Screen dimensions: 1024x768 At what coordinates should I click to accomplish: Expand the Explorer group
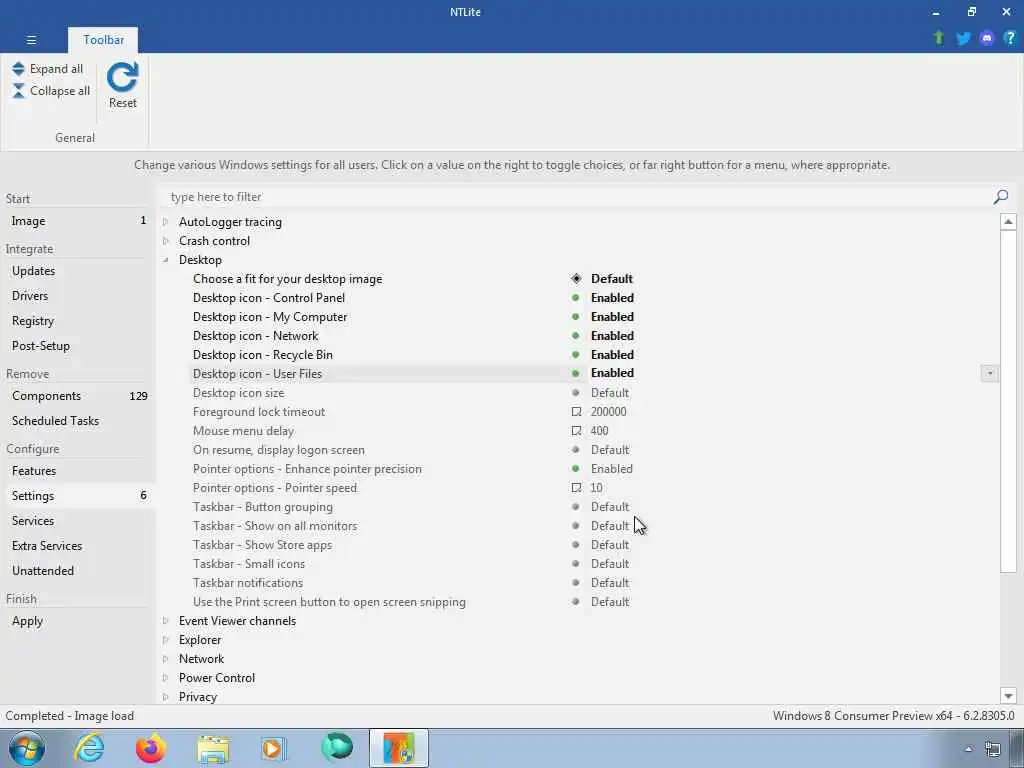[x=166, y=640]
